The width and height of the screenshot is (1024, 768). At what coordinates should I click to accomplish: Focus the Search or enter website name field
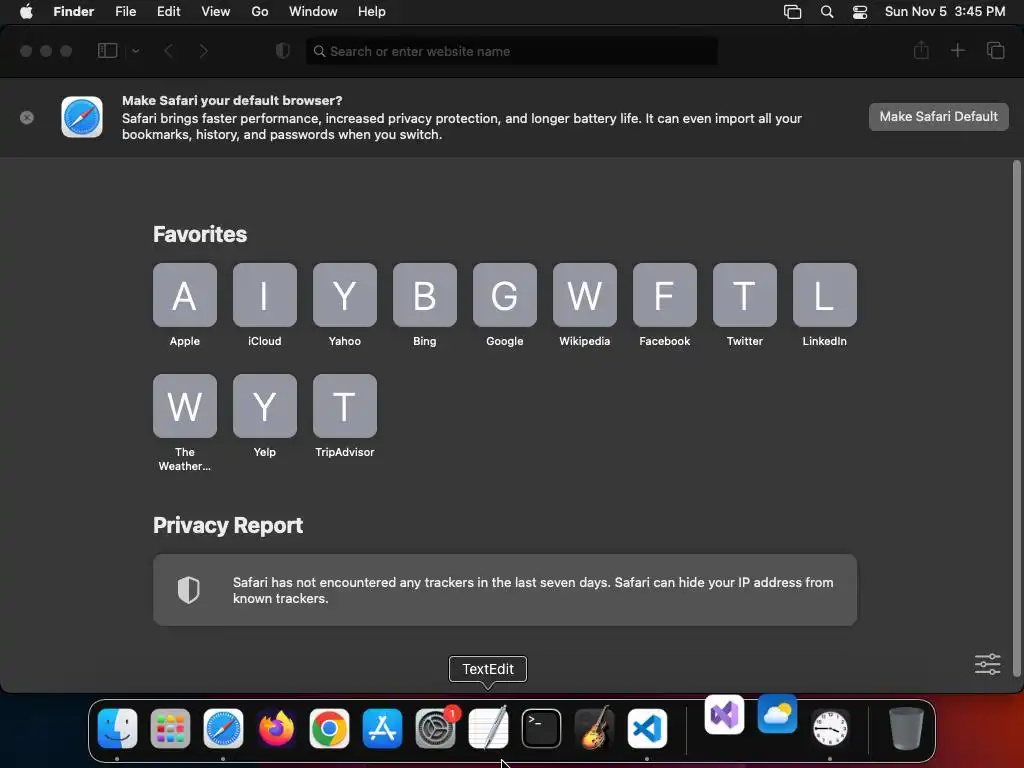[512, 51]
